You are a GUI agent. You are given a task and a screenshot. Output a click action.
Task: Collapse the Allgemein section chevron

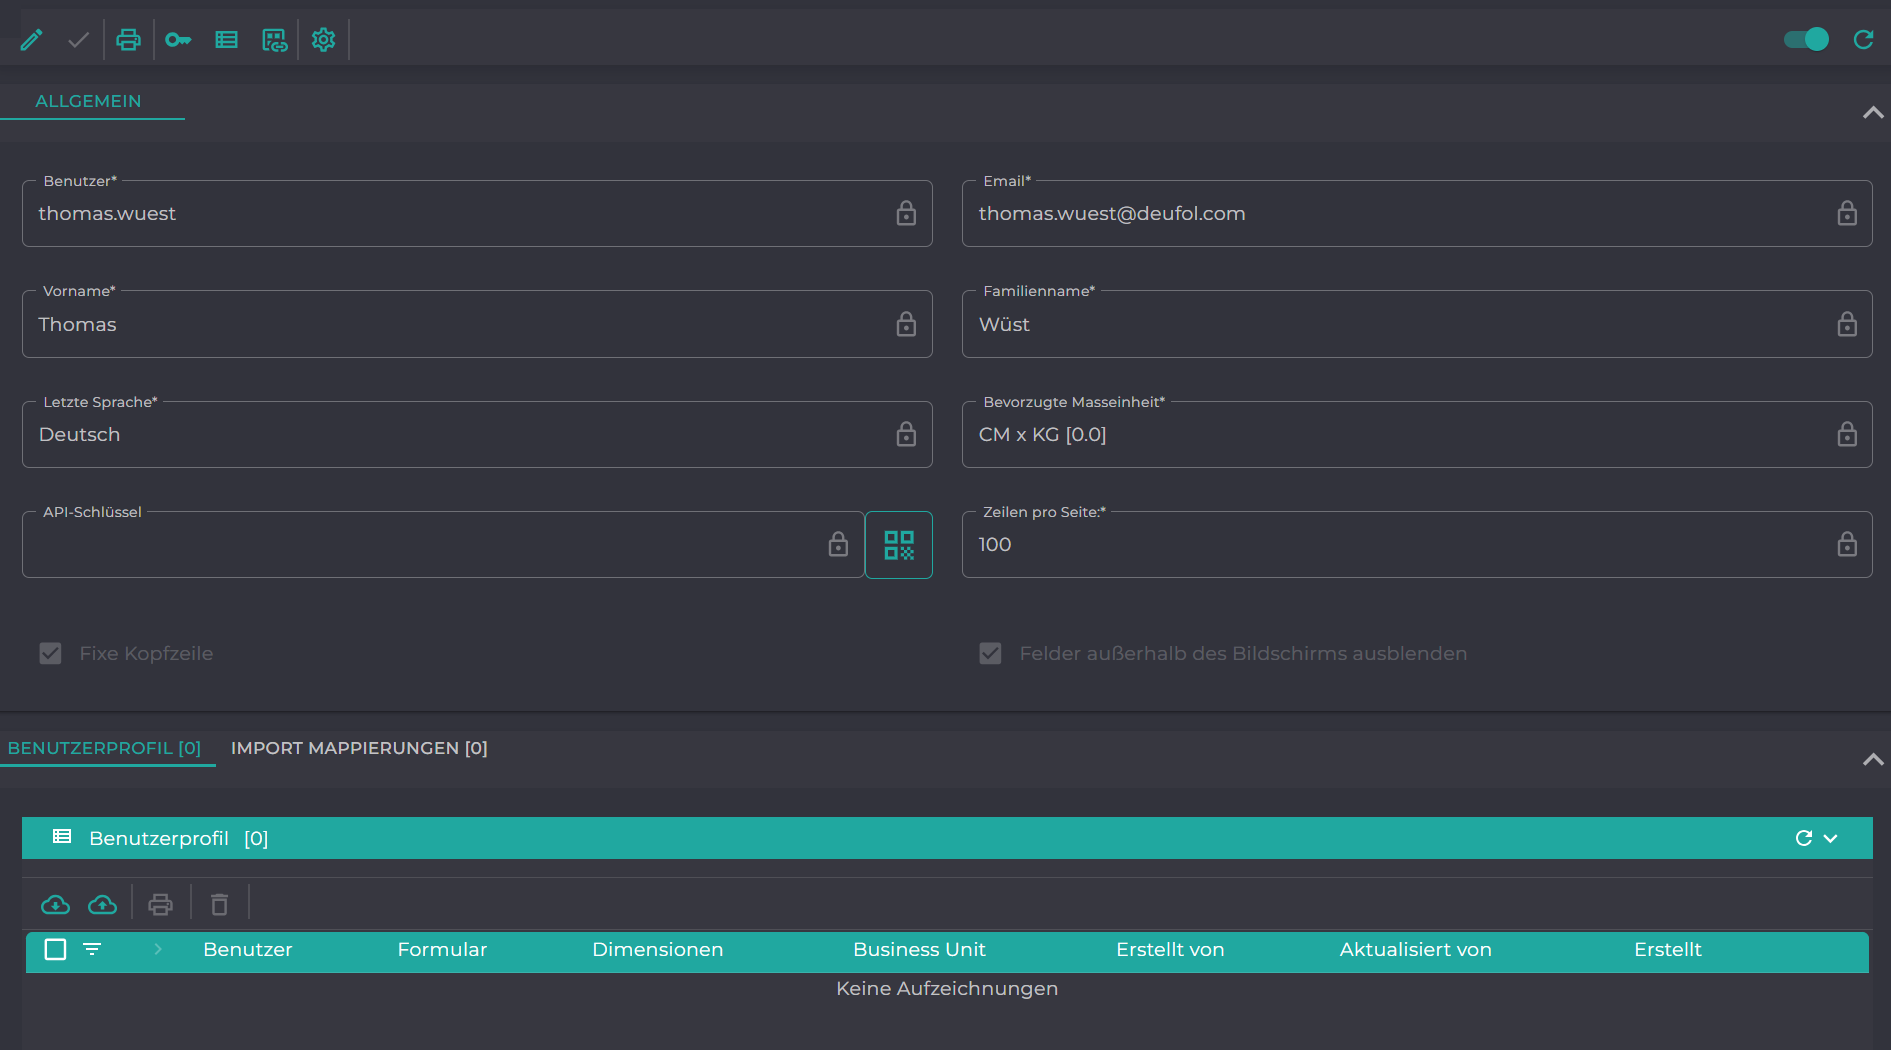(x=1873, y=112)
